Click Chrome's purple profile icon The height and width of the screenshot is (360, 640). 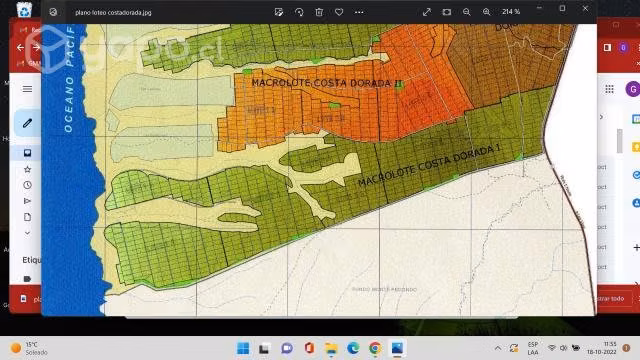coord(623,48)
